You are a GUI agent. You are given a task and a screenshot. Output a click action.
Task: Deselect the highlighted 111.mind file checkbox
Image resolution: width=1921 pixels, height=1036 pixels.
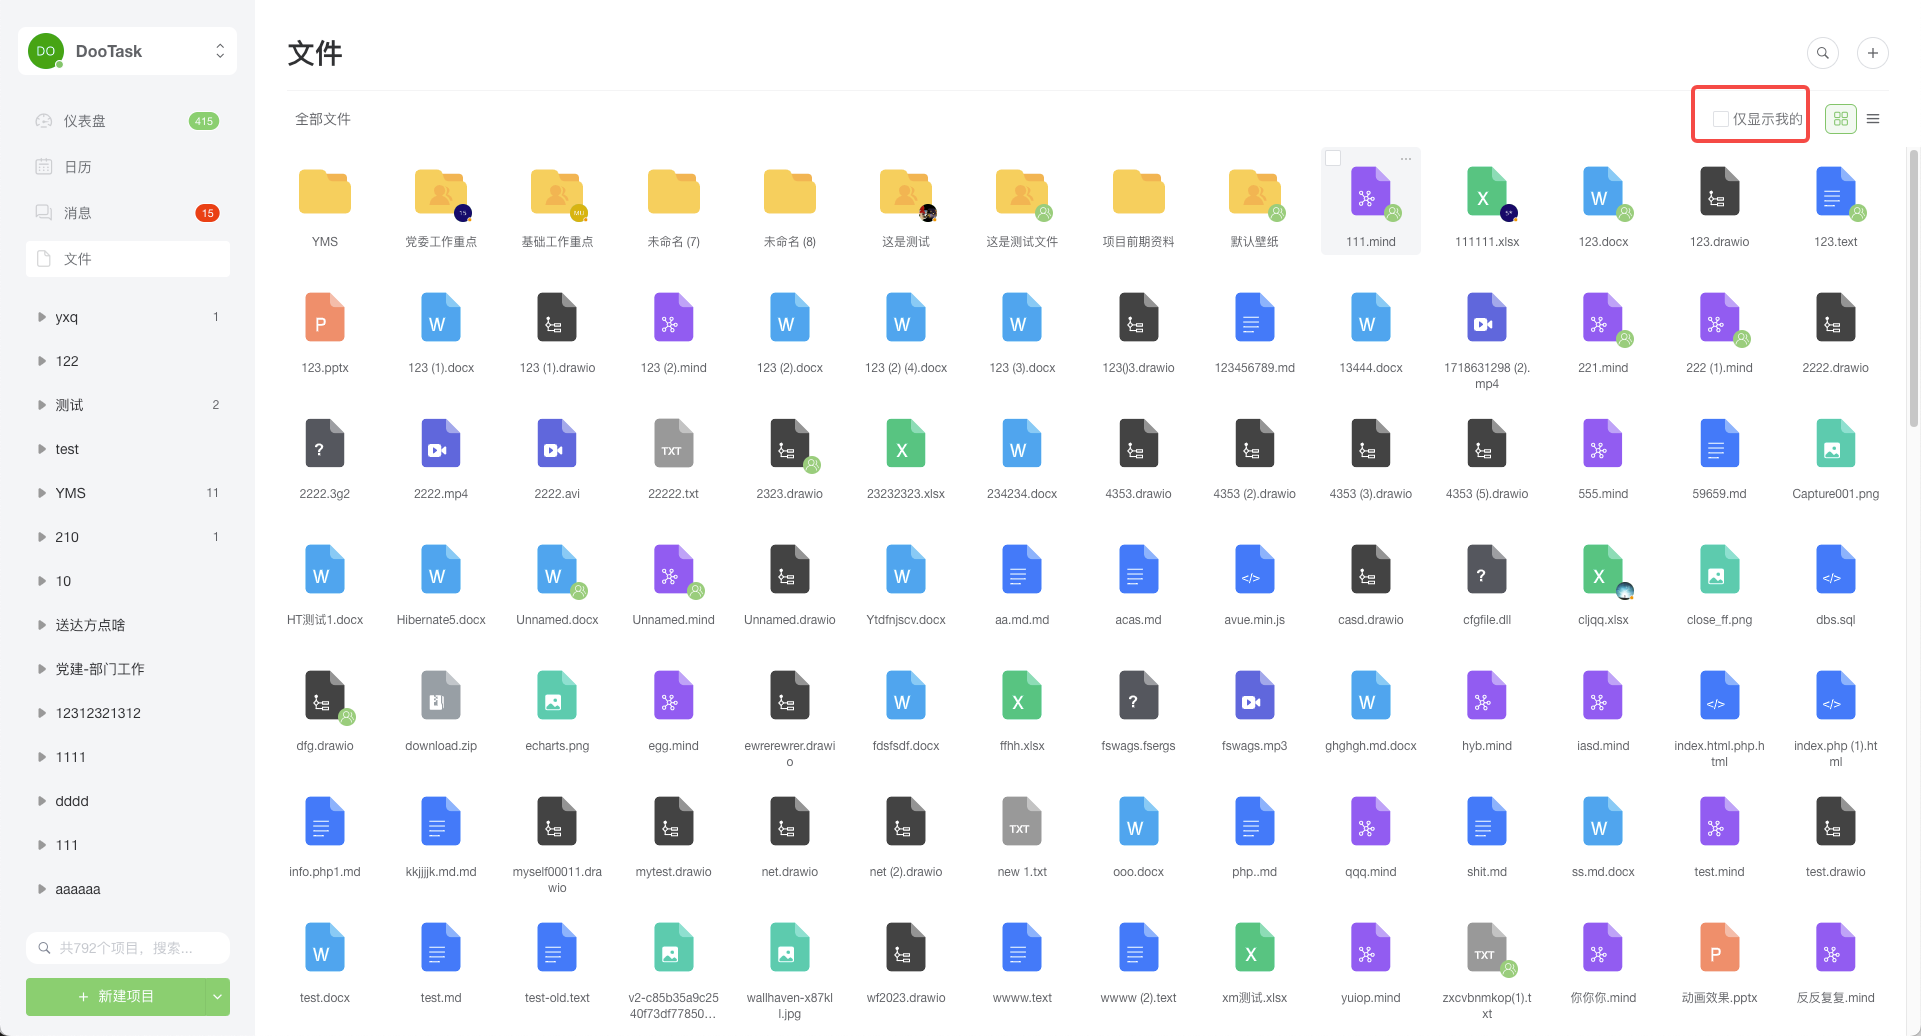tap(1334, 157)
